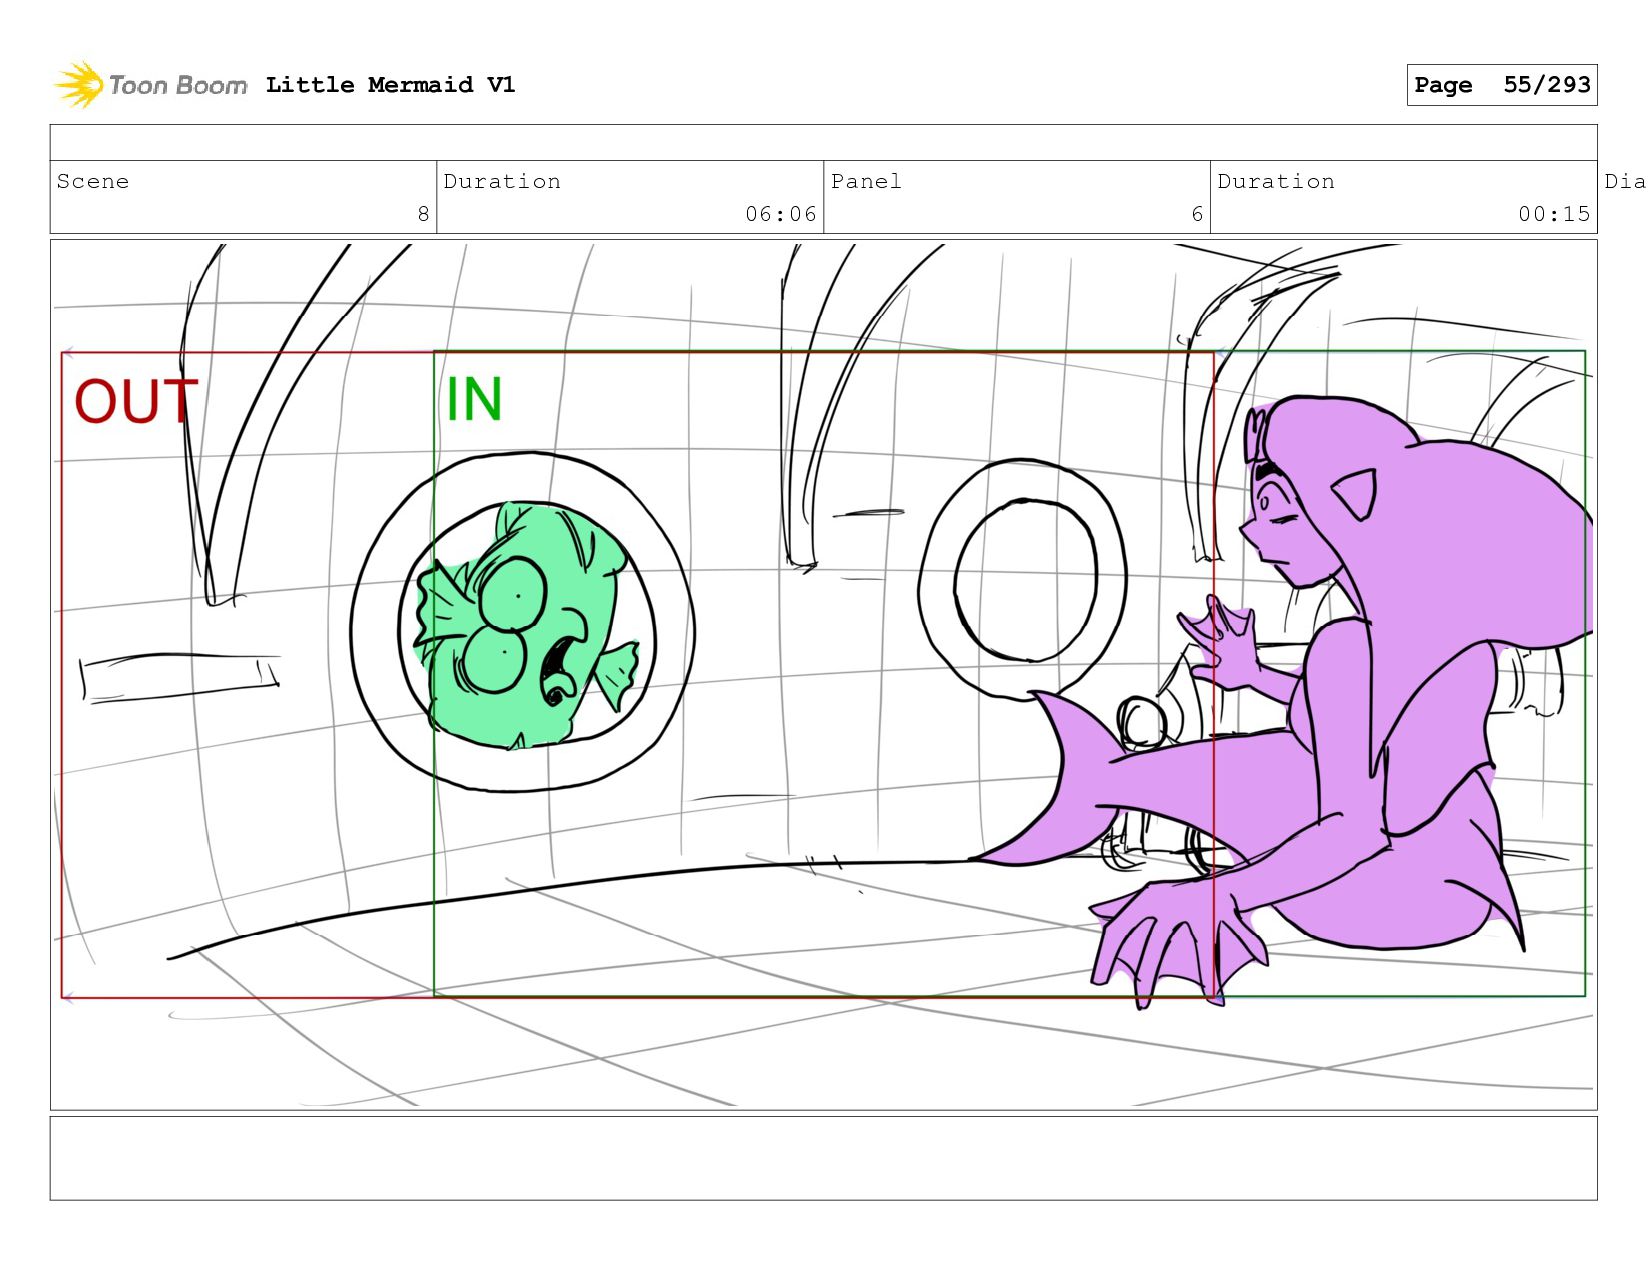Image resolution: width=1650 pixels, height=1275 pixels.
Task: Click the green fish in the porthole
Action: (525, 627)
